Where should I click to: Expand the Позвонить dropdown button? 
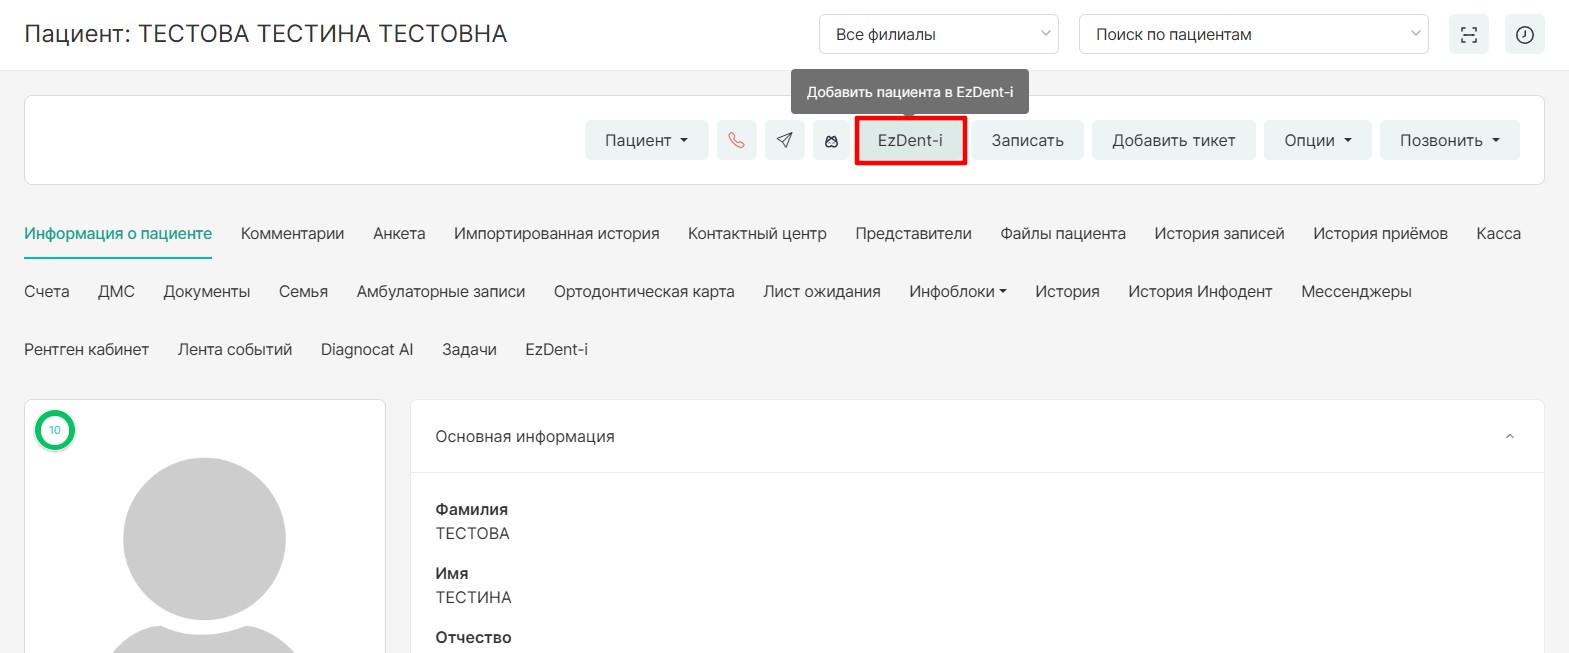(1450, 140)
